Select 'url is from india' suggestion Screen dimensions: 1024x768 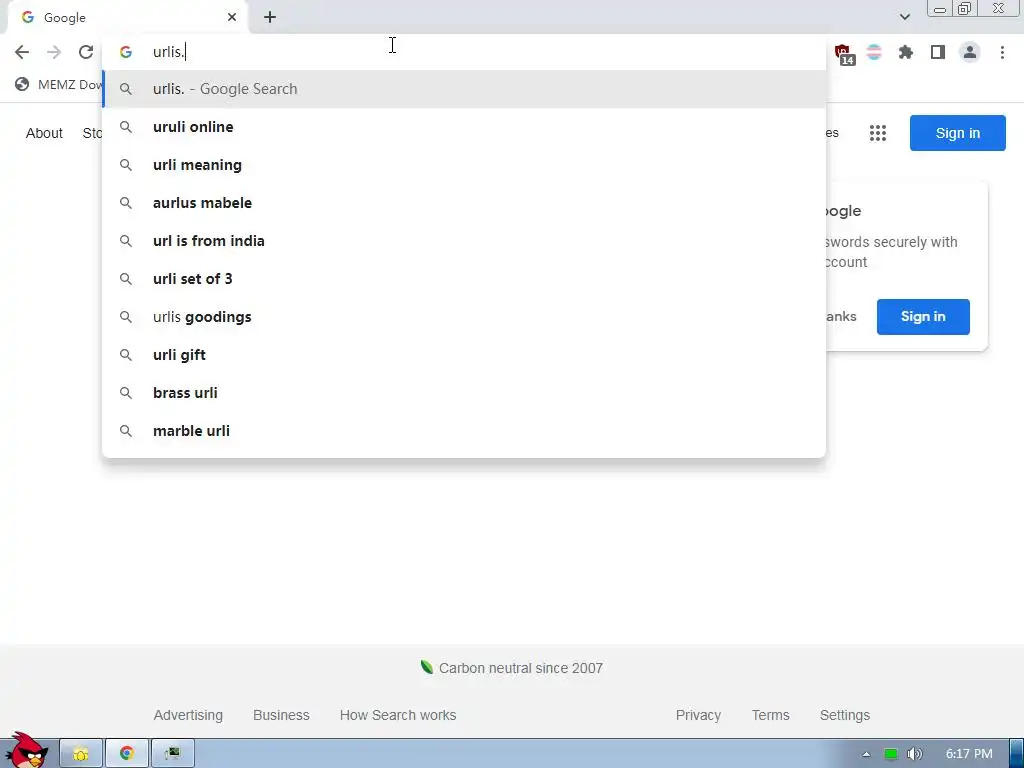pyautogui.click(x=464, y=240)
